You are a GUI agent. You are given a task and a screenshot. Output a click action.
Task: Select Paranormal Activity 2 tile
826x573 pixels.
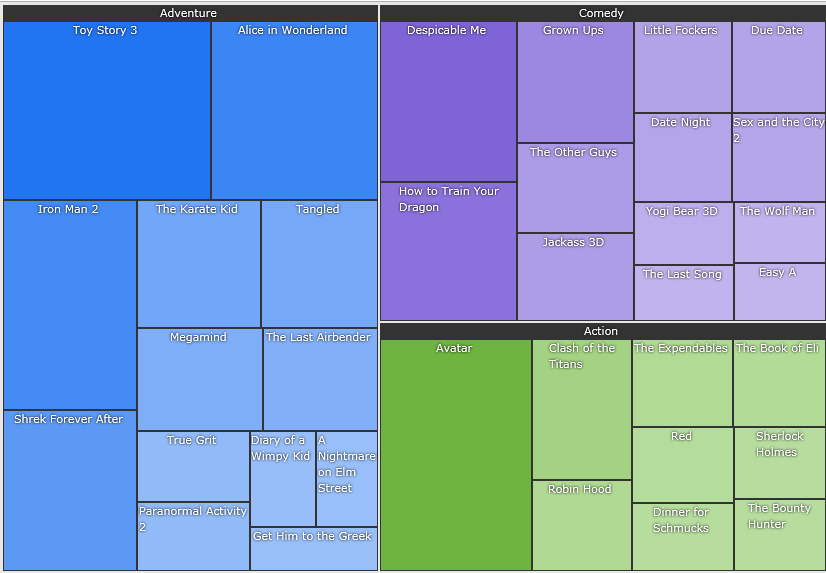click(193, 536)
